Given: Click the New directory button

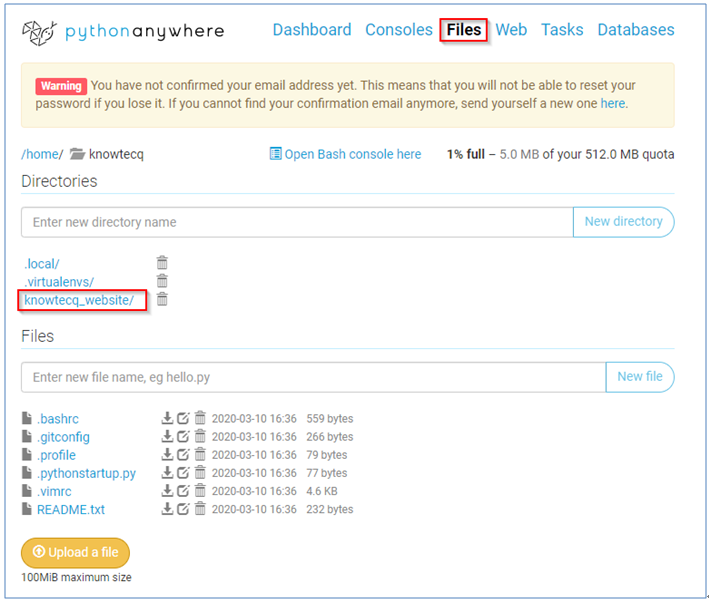Looking at the screenshot, I should (624, 222).
